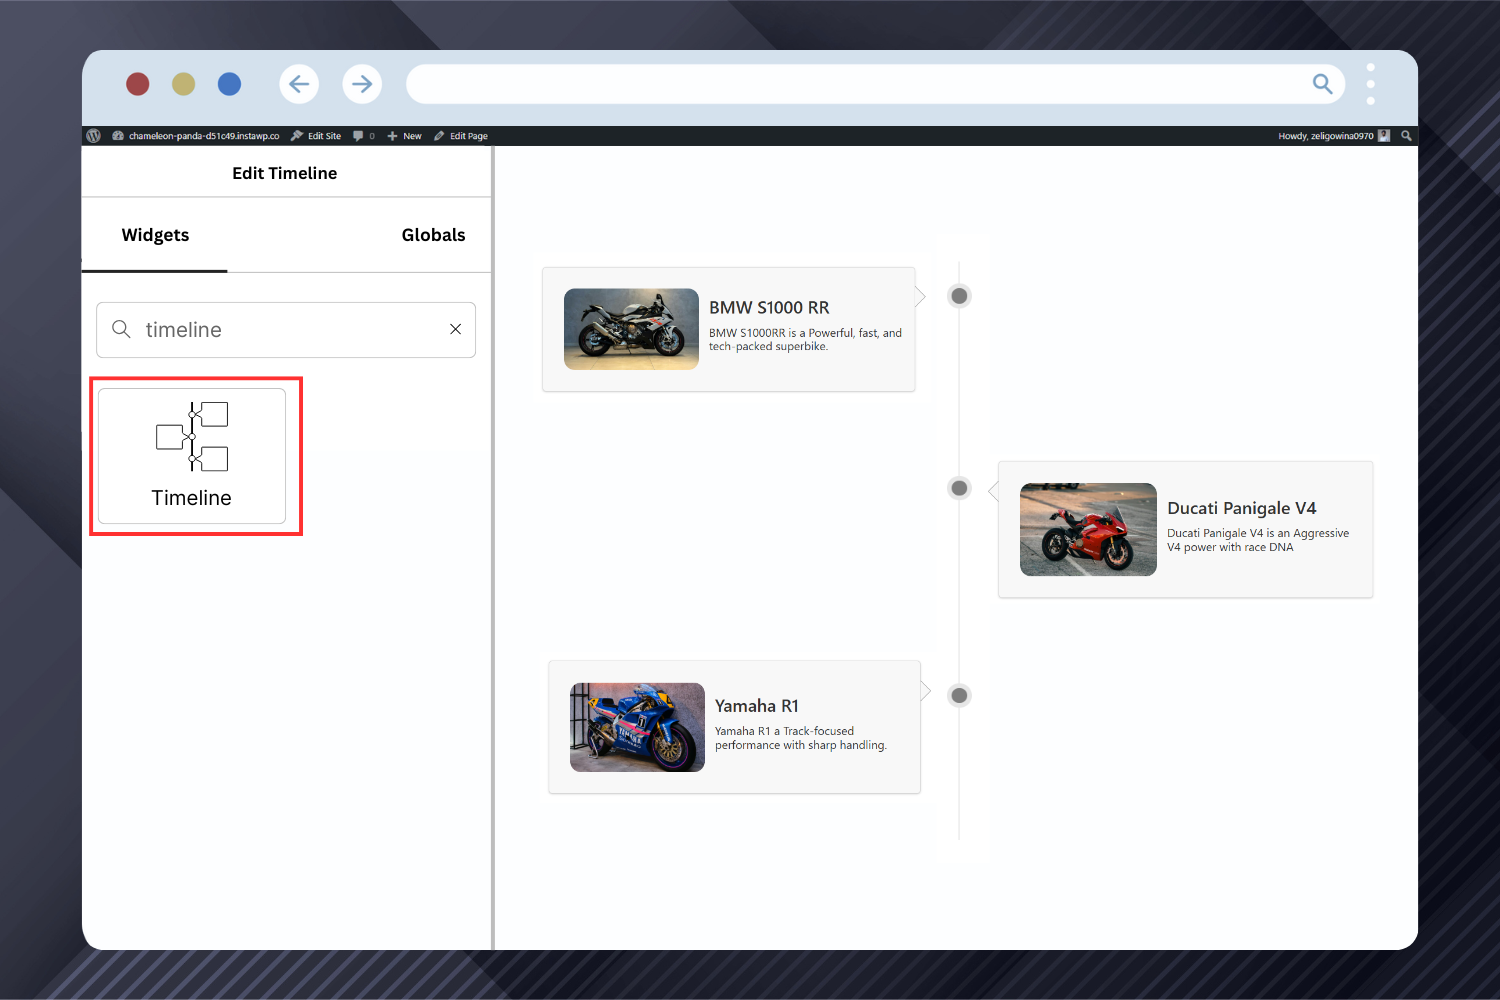Viewport: 1500px width, 1000px height.
Task: Click the yellow window control dot
Action: coord(183,84)
